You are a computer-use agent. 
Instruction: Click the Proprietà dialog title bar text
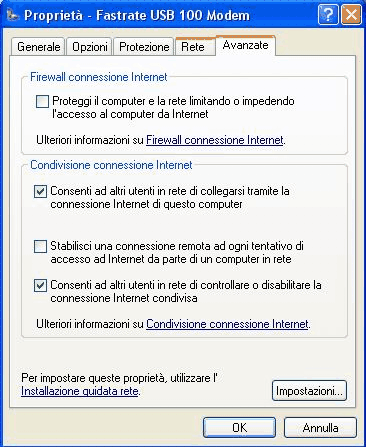(137, 15)
